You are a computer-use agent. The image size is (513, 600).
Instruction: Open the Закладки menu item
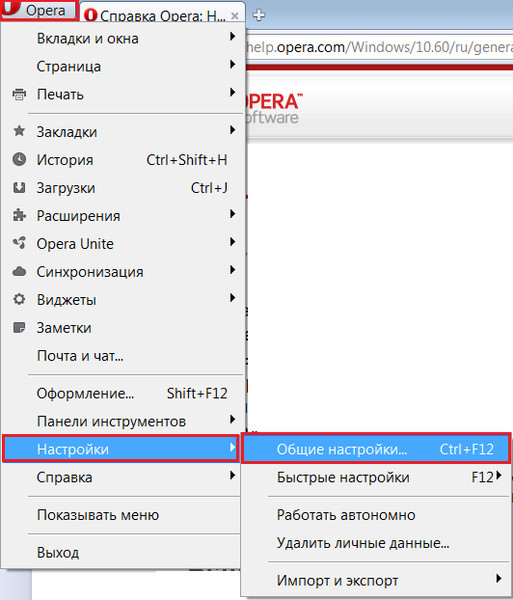[122, 132]
